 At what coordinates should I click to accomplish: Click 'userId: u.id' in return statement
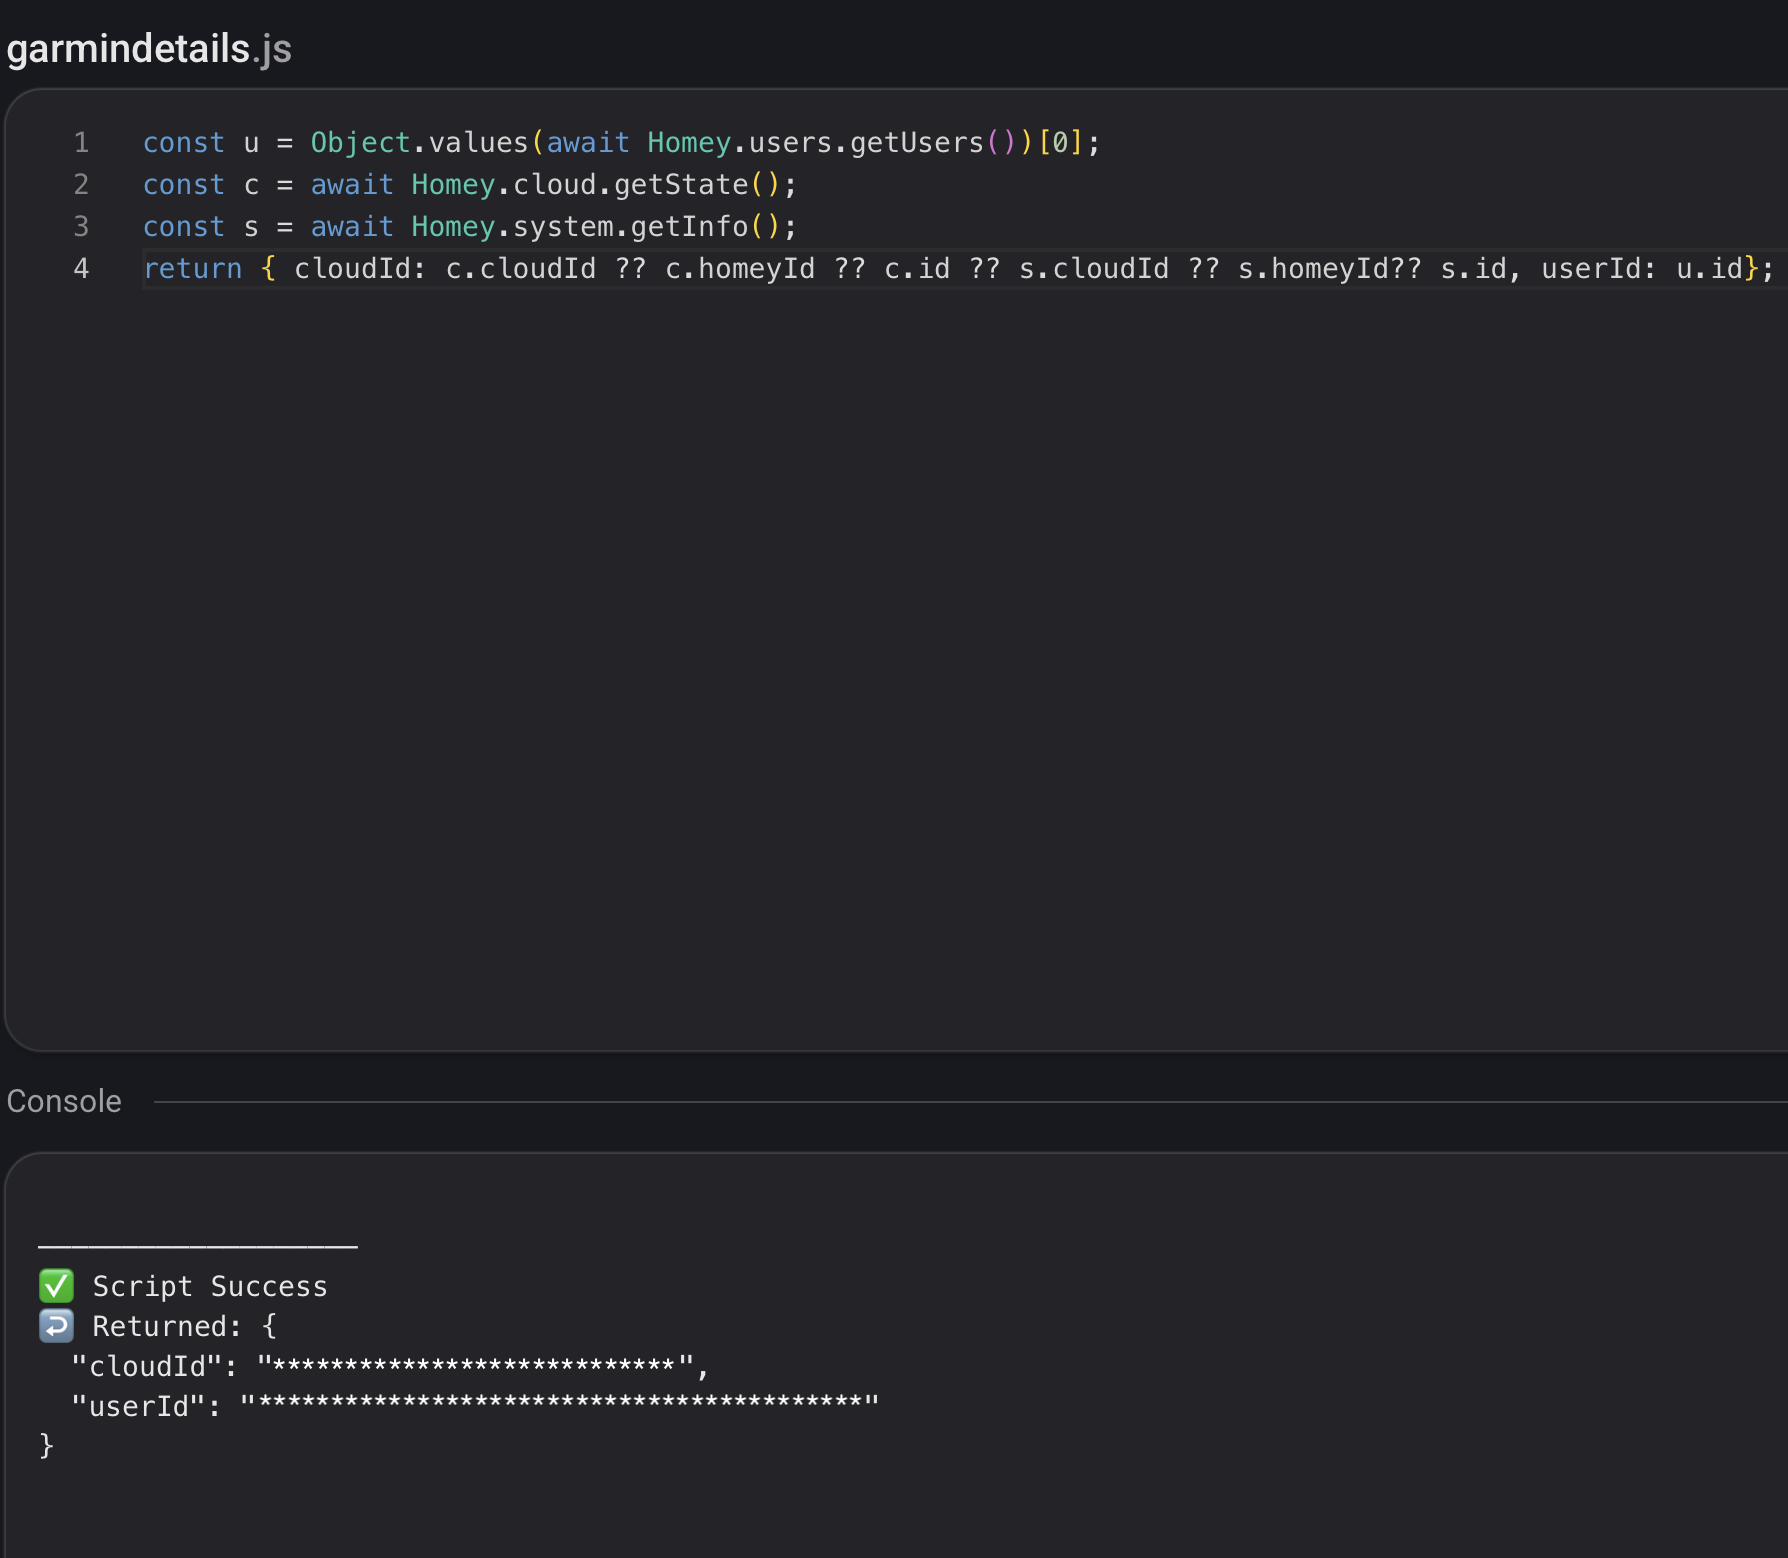point(1642,269)
